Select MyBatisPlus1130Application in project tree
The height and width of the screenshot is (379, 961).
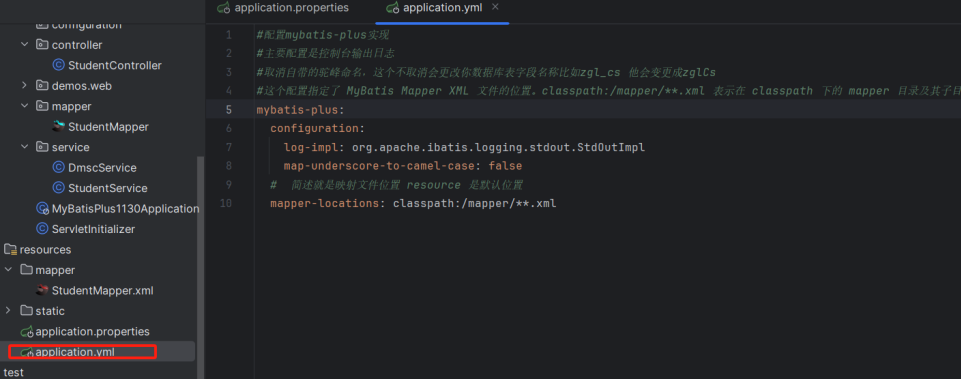pyautogui.click(x=126, y=209)
